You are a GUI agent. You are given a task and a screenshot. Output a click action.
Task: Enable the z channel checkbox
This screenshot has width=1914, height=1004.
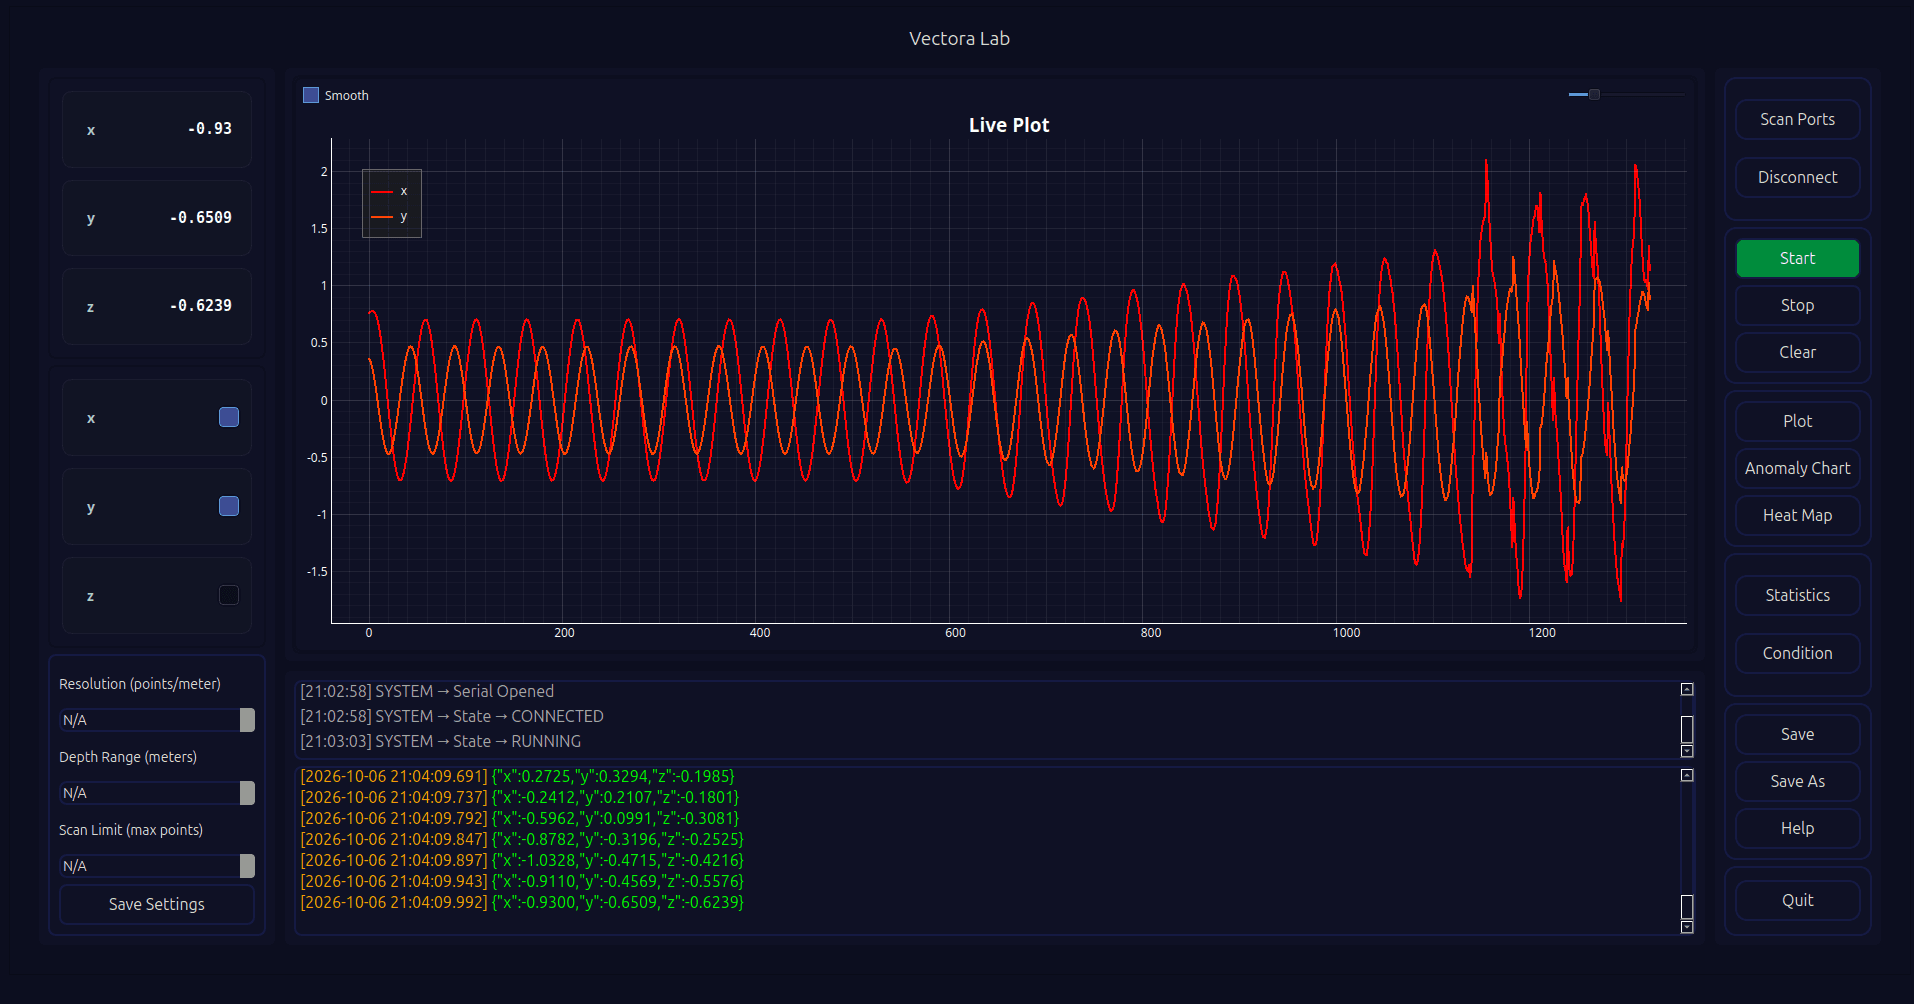click(229, 595)
